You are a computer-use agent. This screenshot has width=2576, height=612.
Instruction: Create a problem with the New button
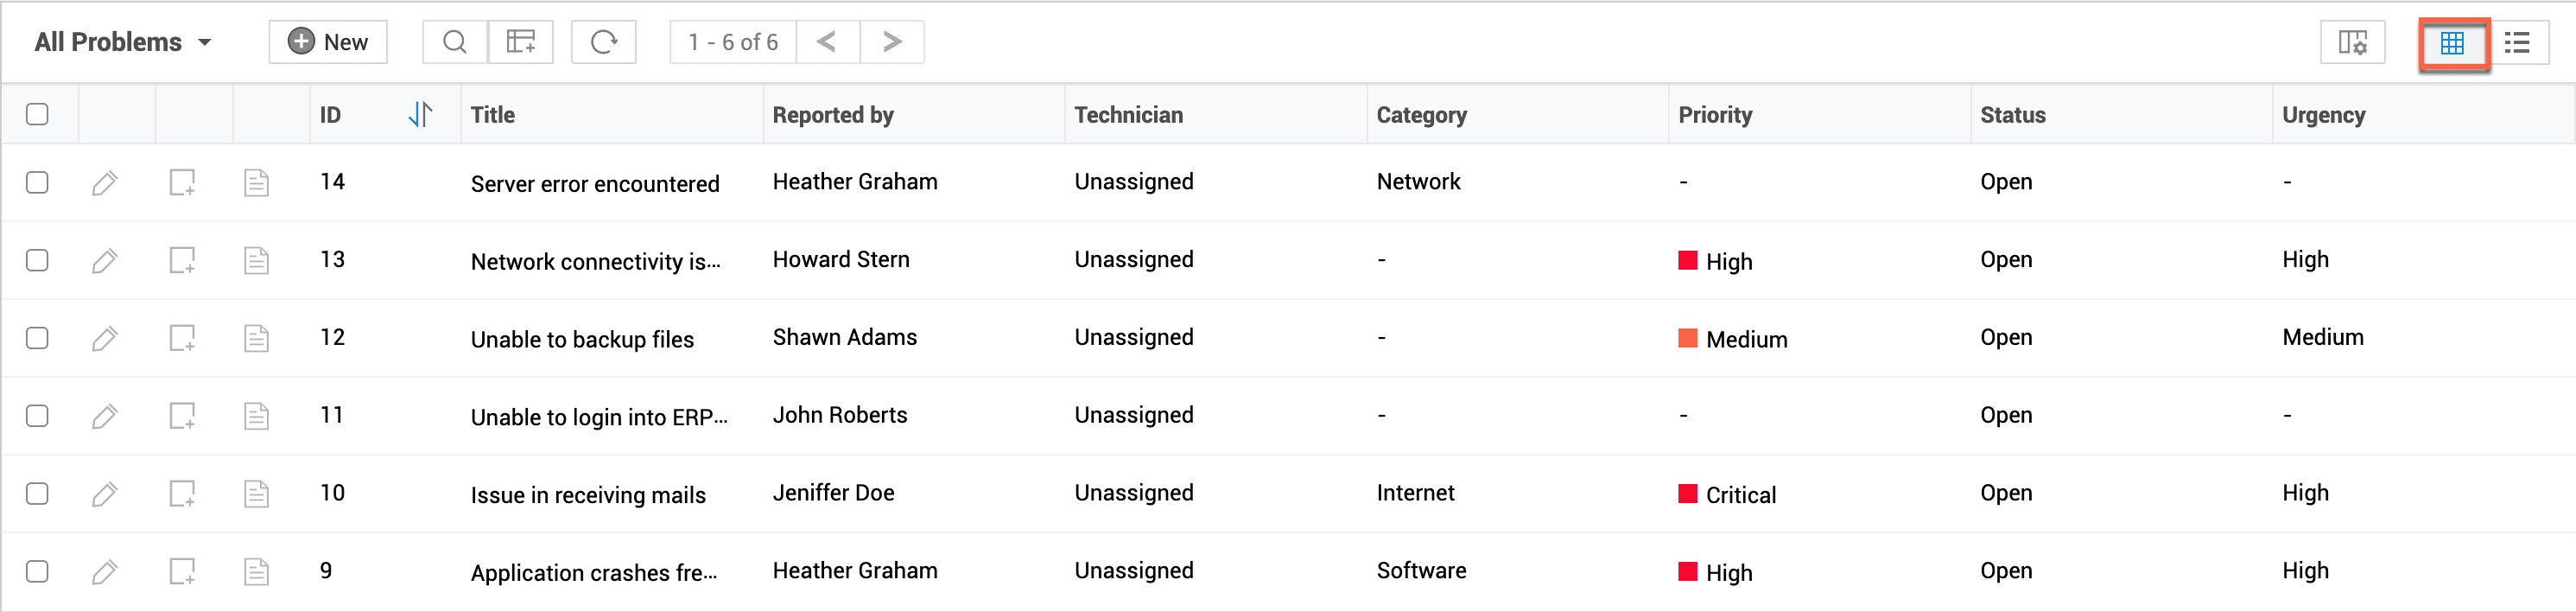point(328,42)
